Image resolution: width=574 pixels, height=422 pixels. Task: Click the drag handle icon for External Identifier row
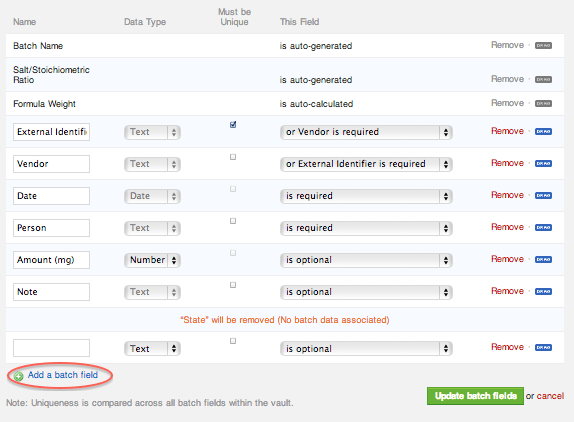543,131
